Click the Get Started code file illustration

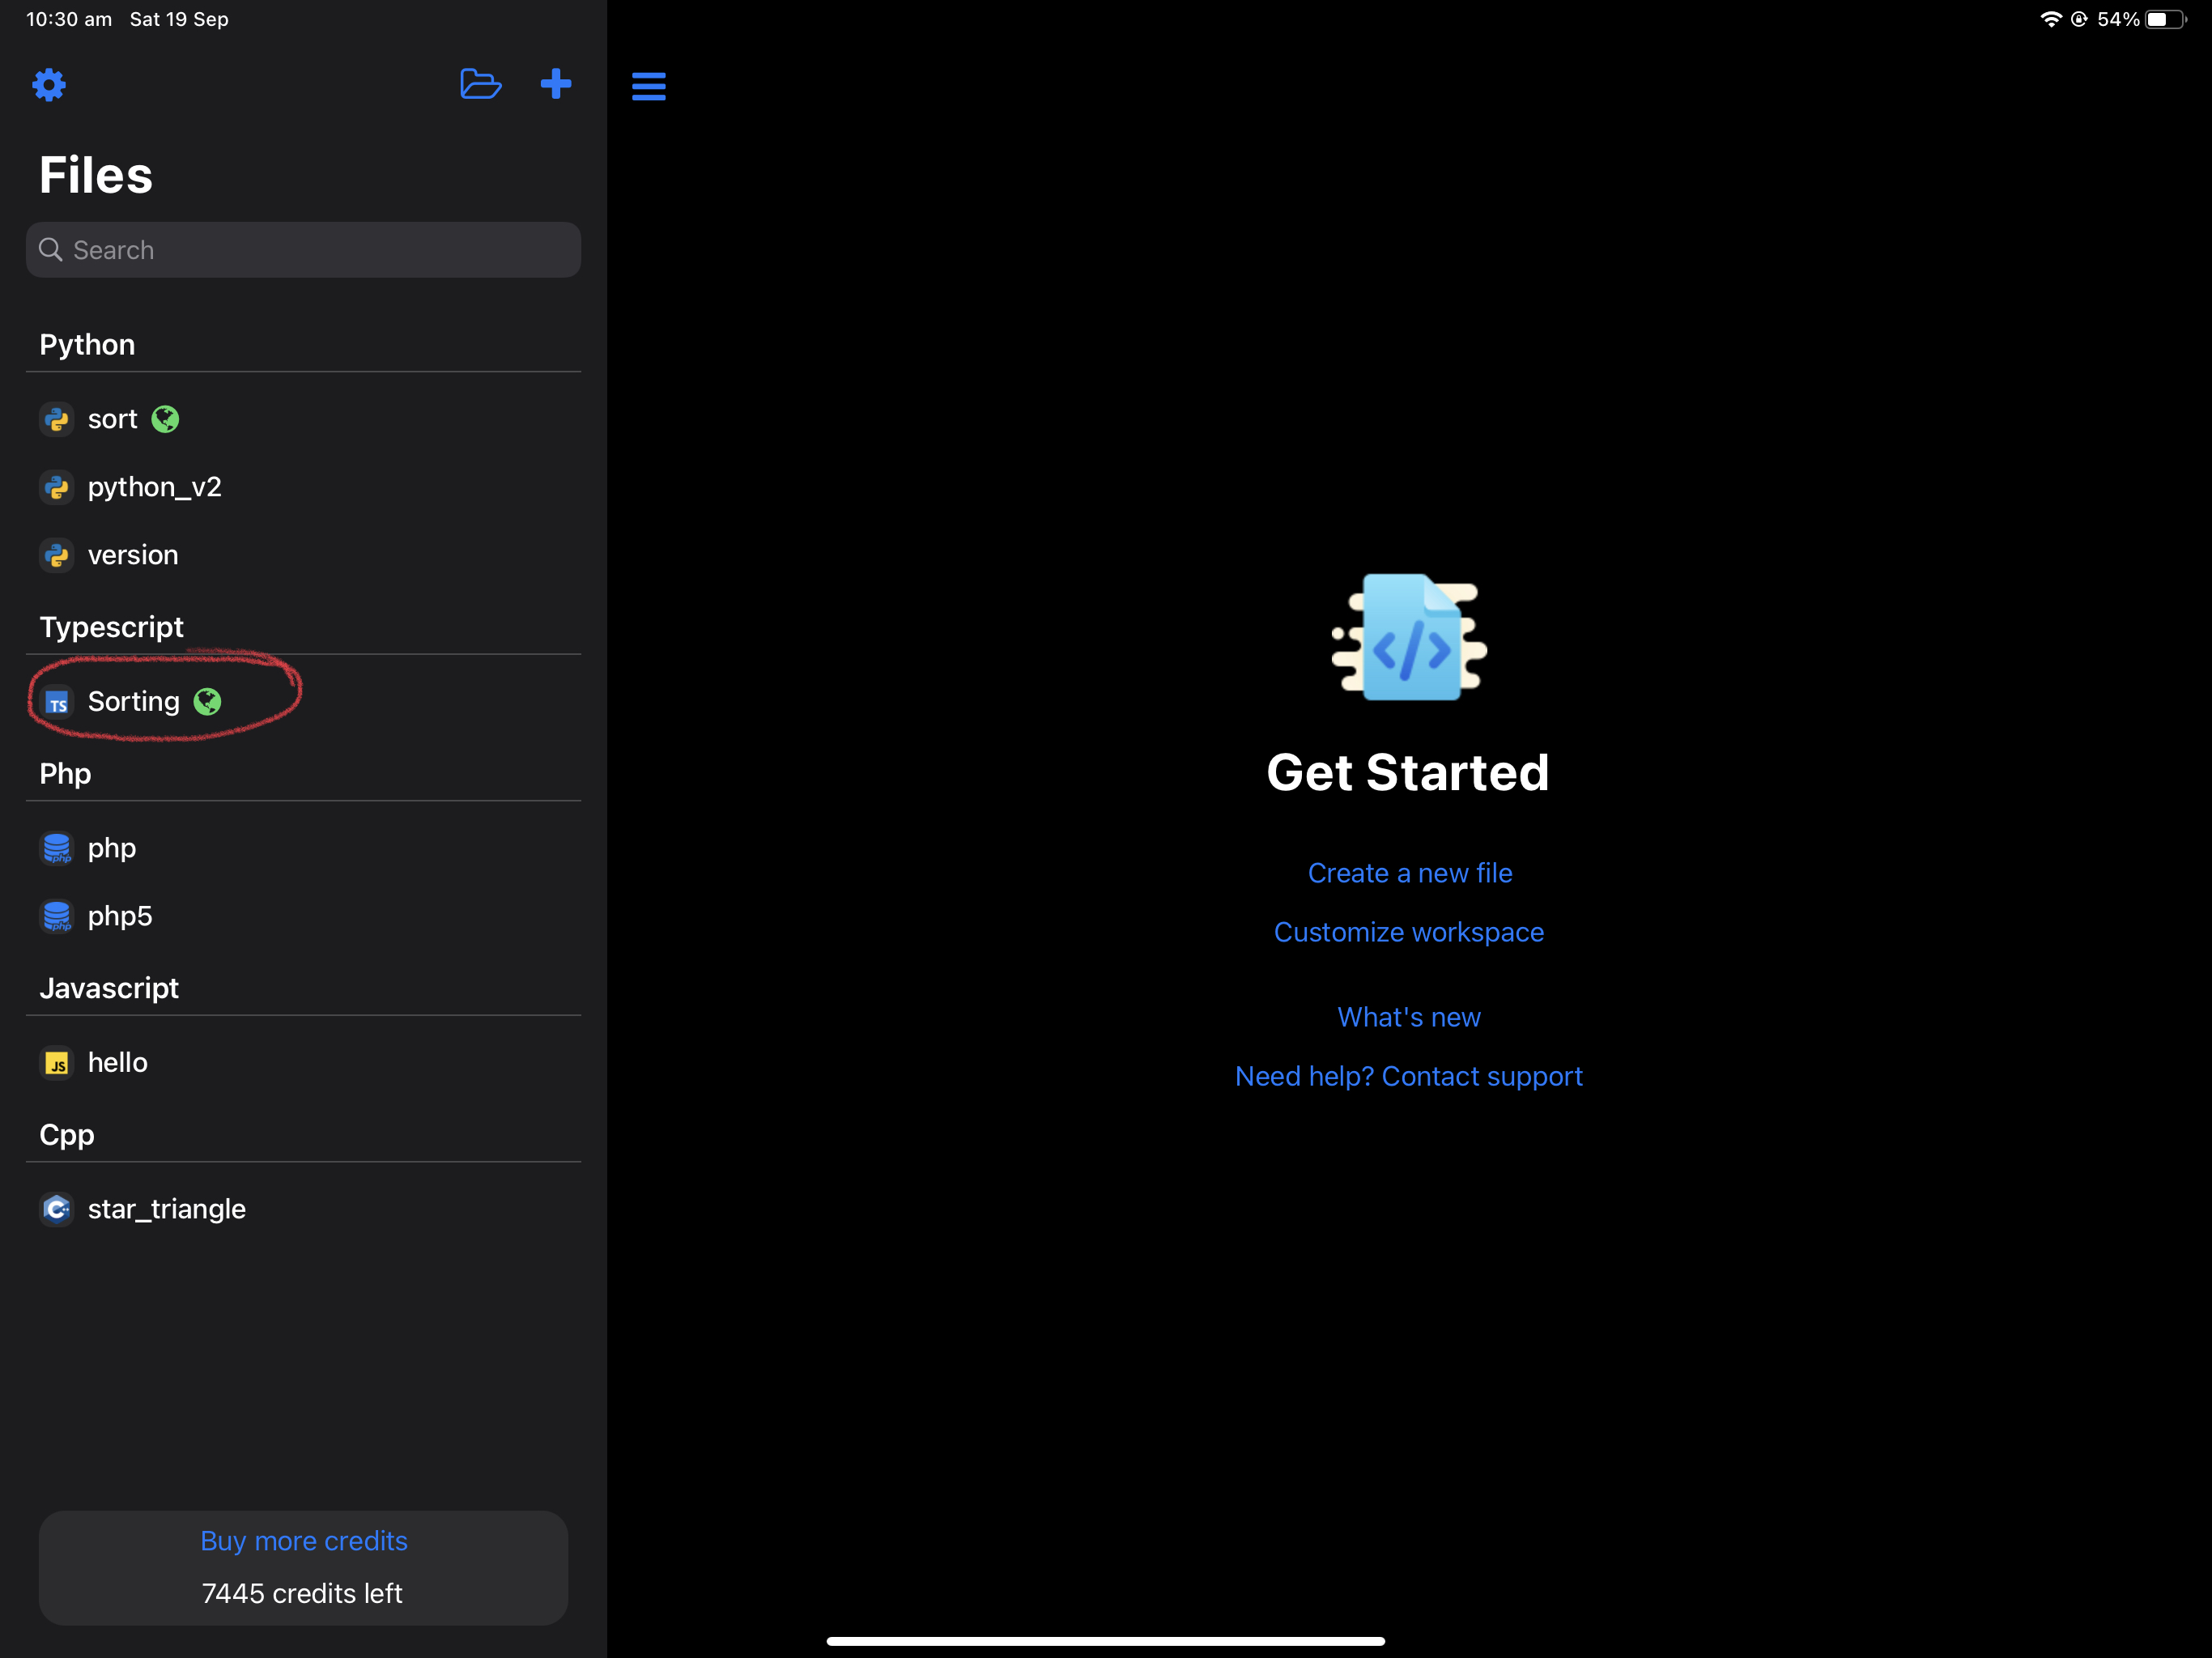point(1409,637)
